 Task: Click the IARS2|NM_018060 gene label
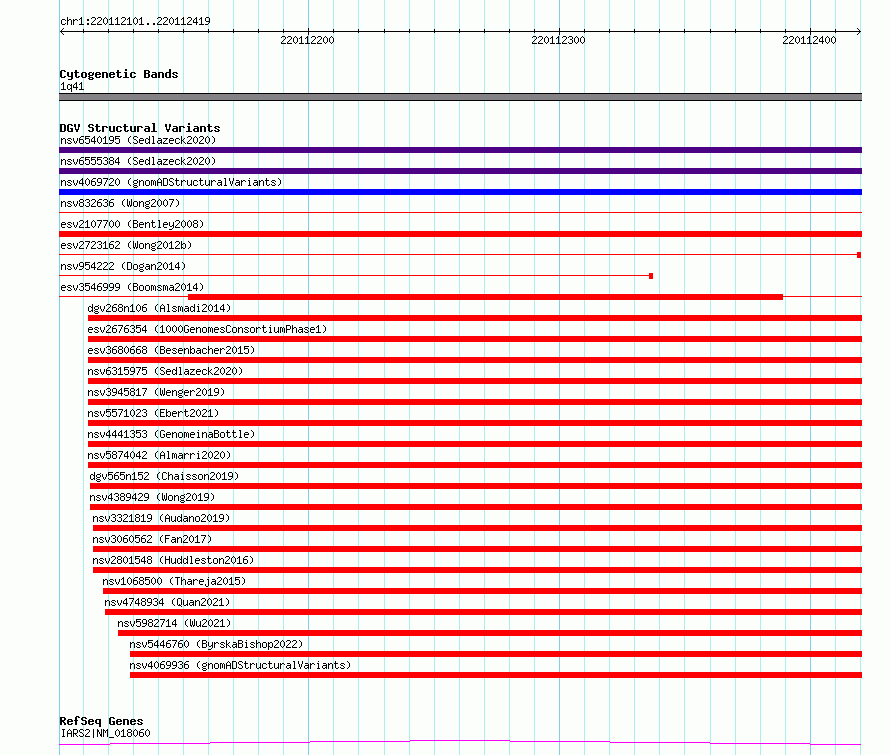[x=105, y=733]
